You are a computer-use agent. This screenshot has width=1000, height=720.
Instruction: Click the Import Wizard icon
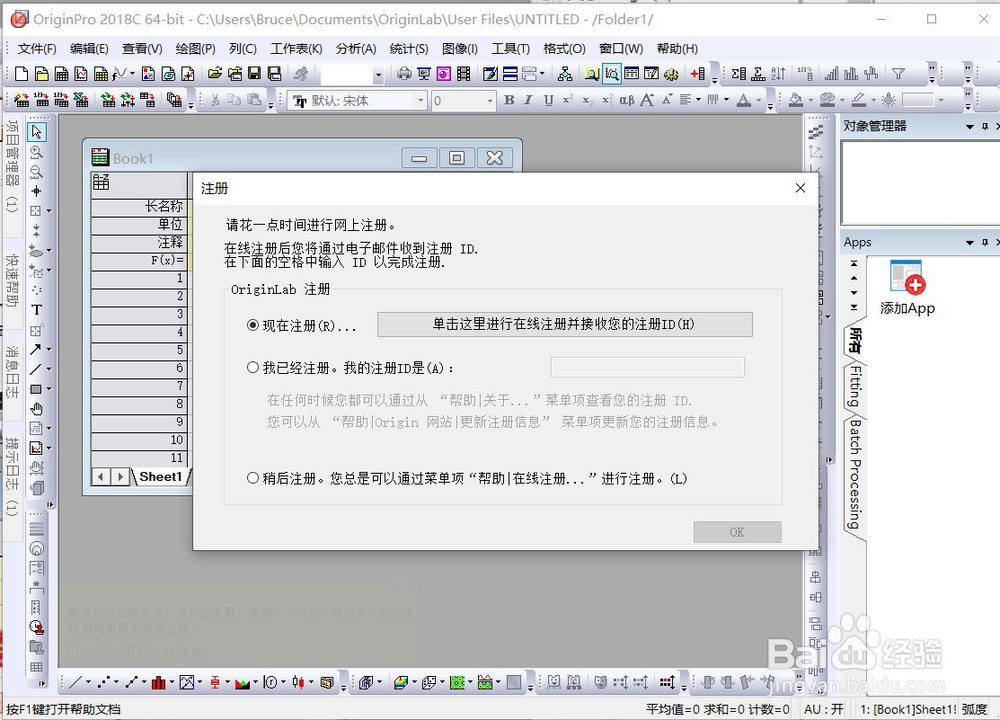click(x=21, y=100)
